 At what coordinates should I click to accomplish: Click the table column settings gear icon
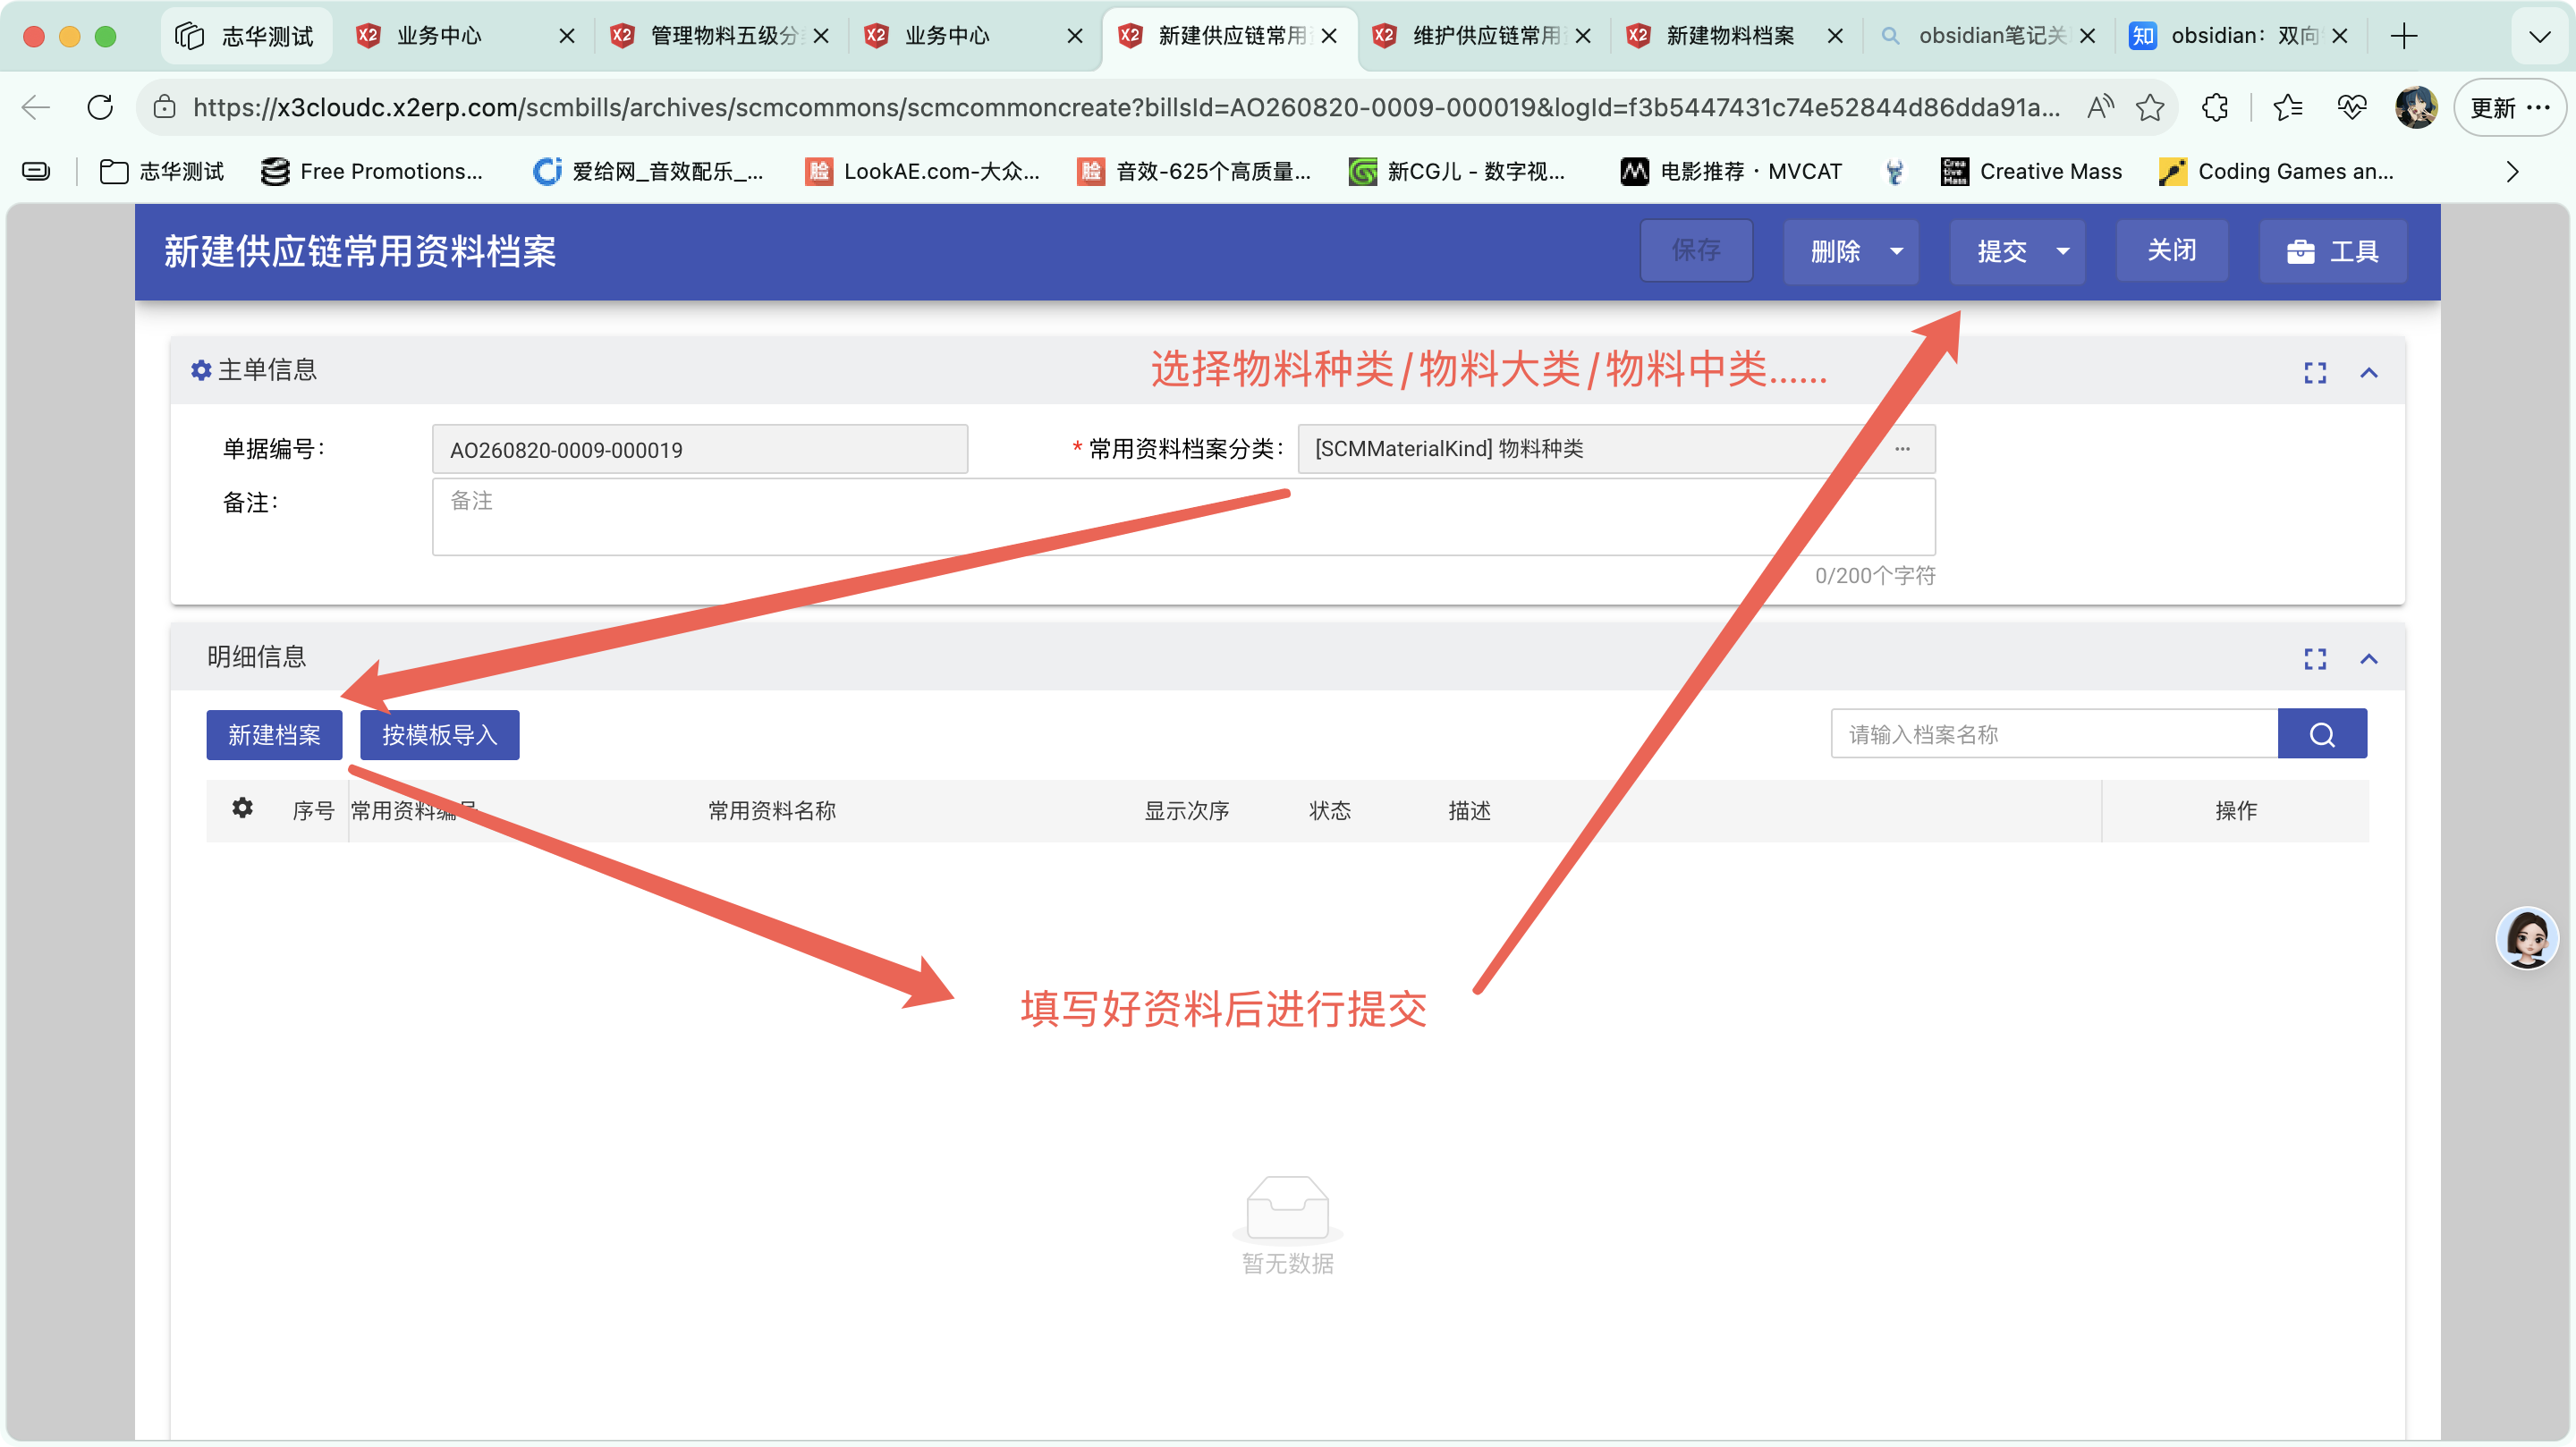point(242,808)
